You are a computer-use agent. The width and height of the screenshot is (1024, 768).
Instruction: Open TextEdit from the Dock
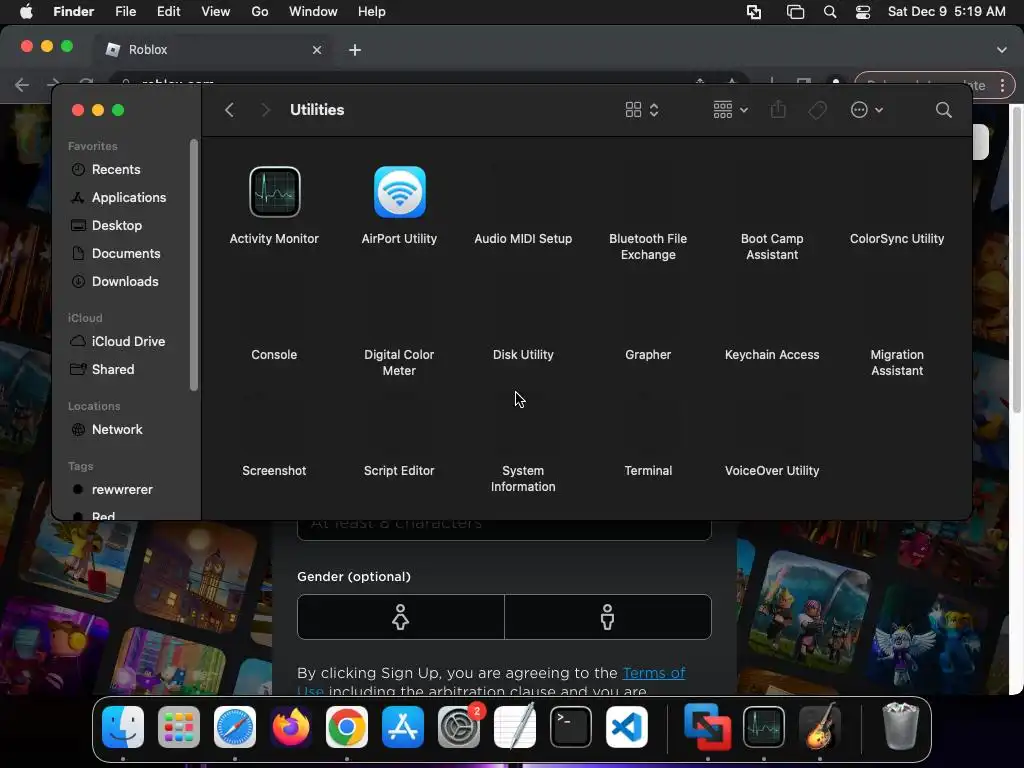pyautogui.click(x=515, y=727)
